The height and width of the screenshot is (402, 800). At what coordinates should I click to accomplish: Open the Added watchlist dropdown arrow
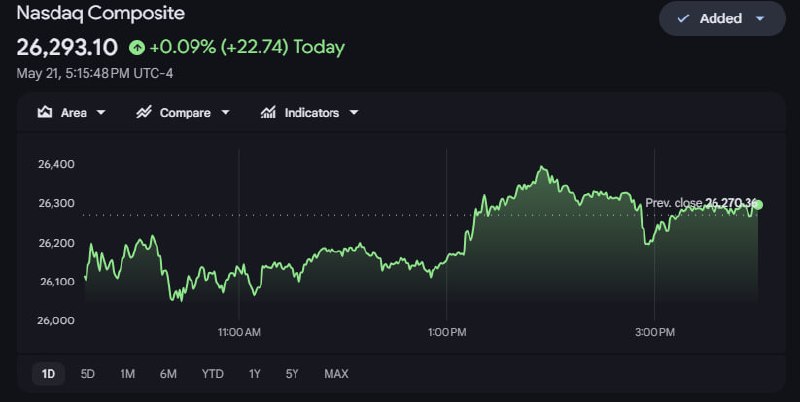(760, 18)
